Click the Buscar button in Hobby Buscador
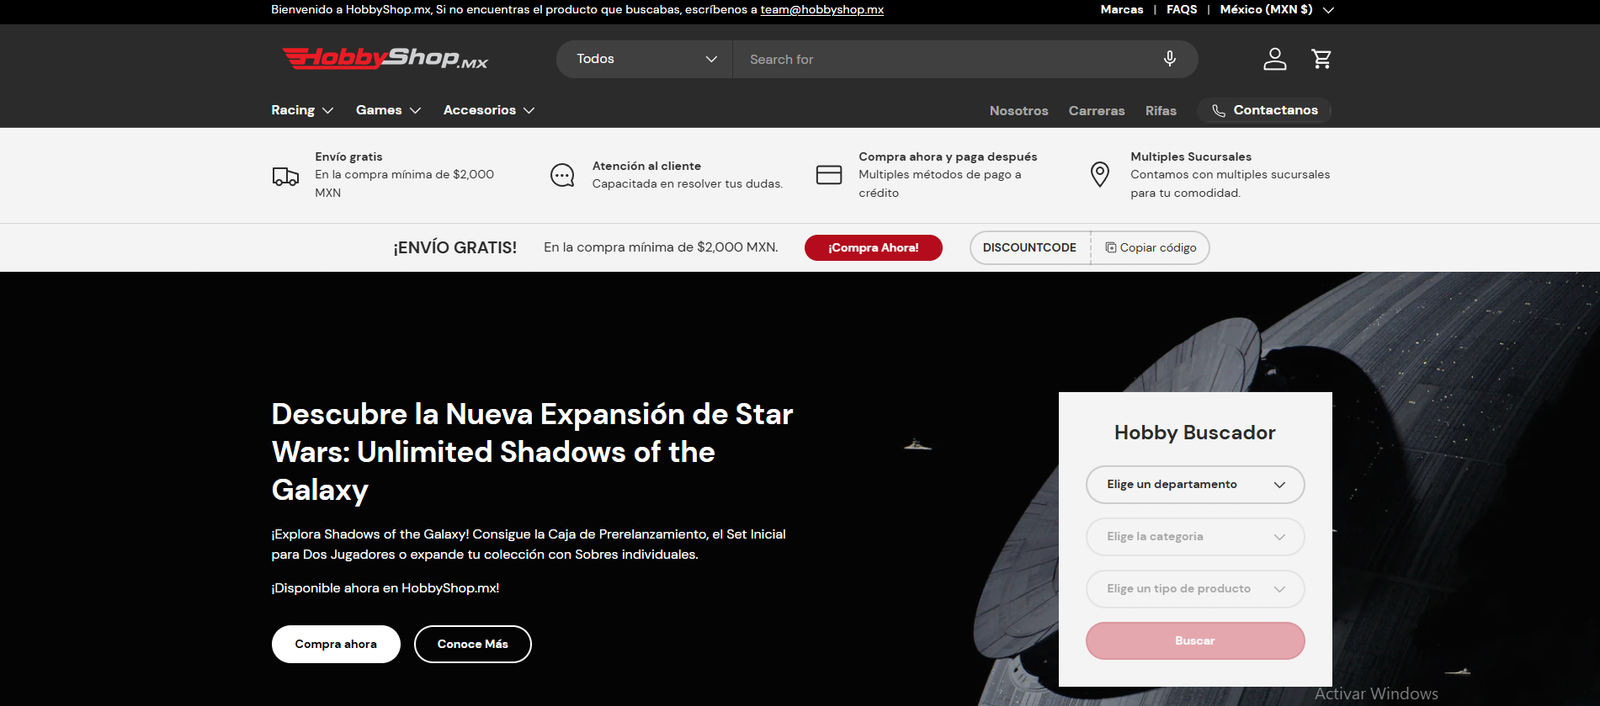This screenshot has width=1600, height=706. tap(1195, 641)
